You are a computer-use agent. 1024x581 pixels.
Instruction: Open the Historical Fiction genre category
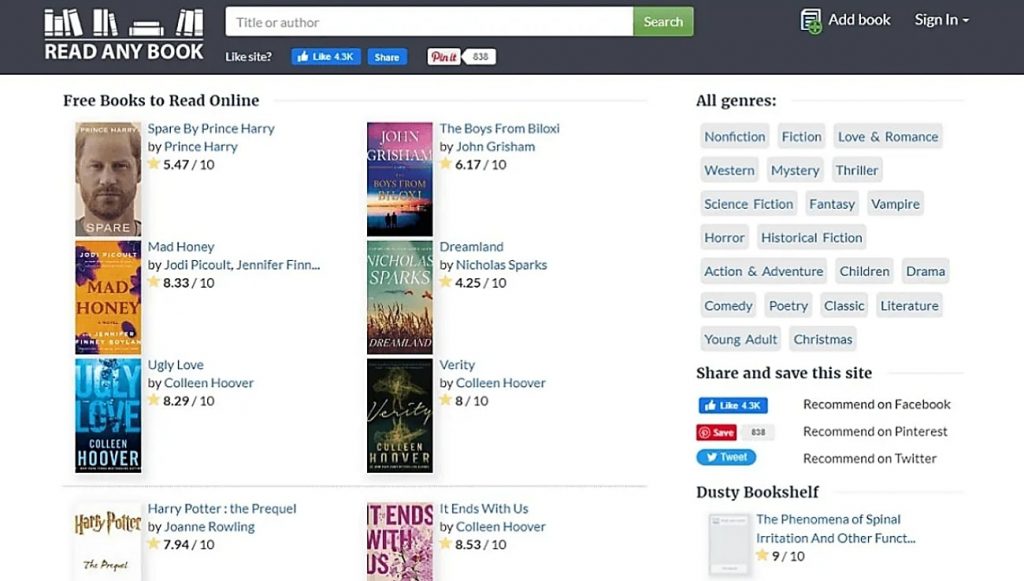coord(811,237)
